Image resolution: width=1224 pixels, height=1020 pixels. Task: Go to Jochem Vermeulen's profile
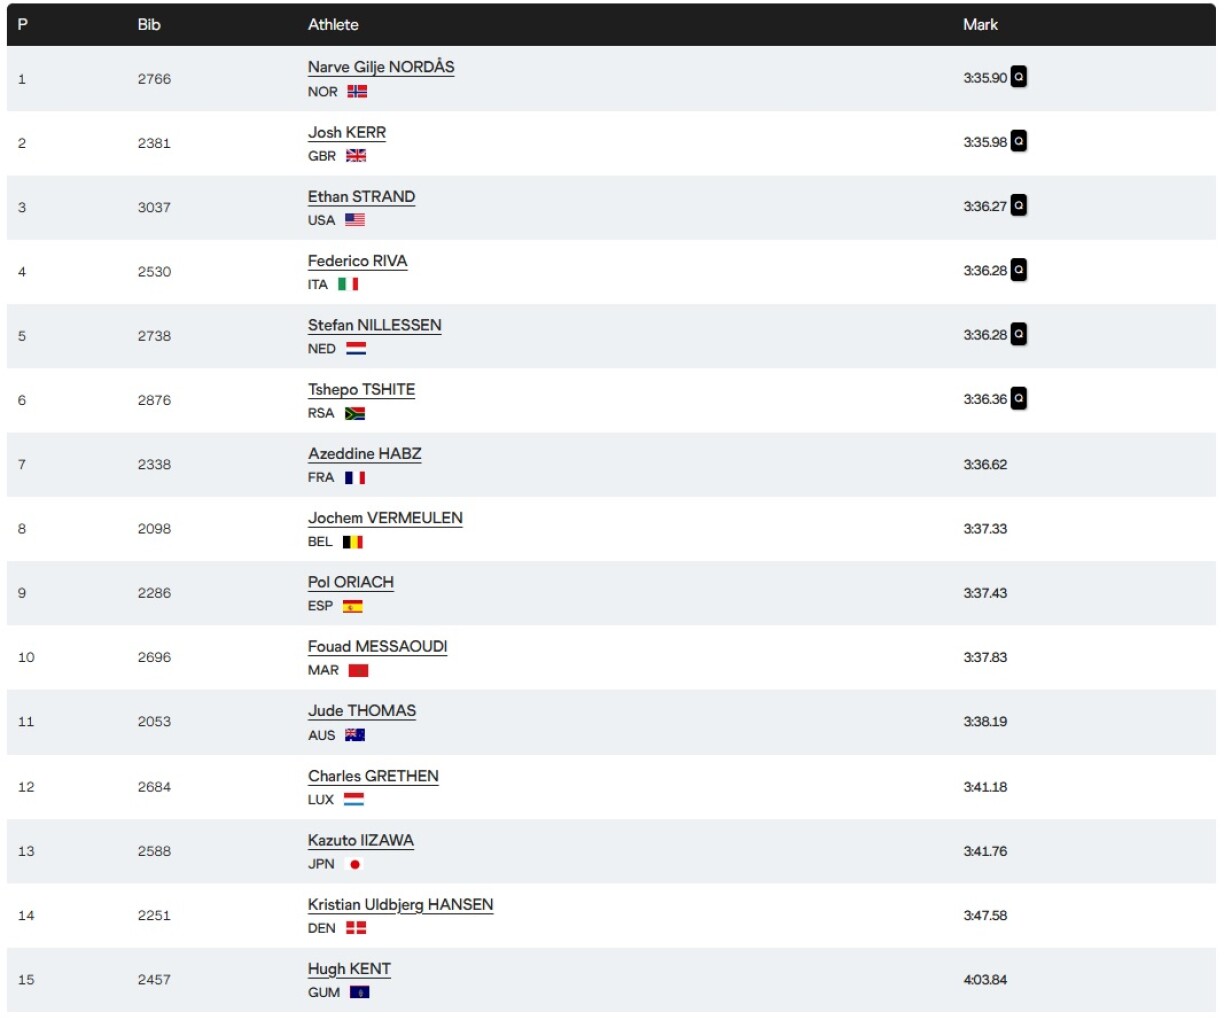click(x=385, y=518)
